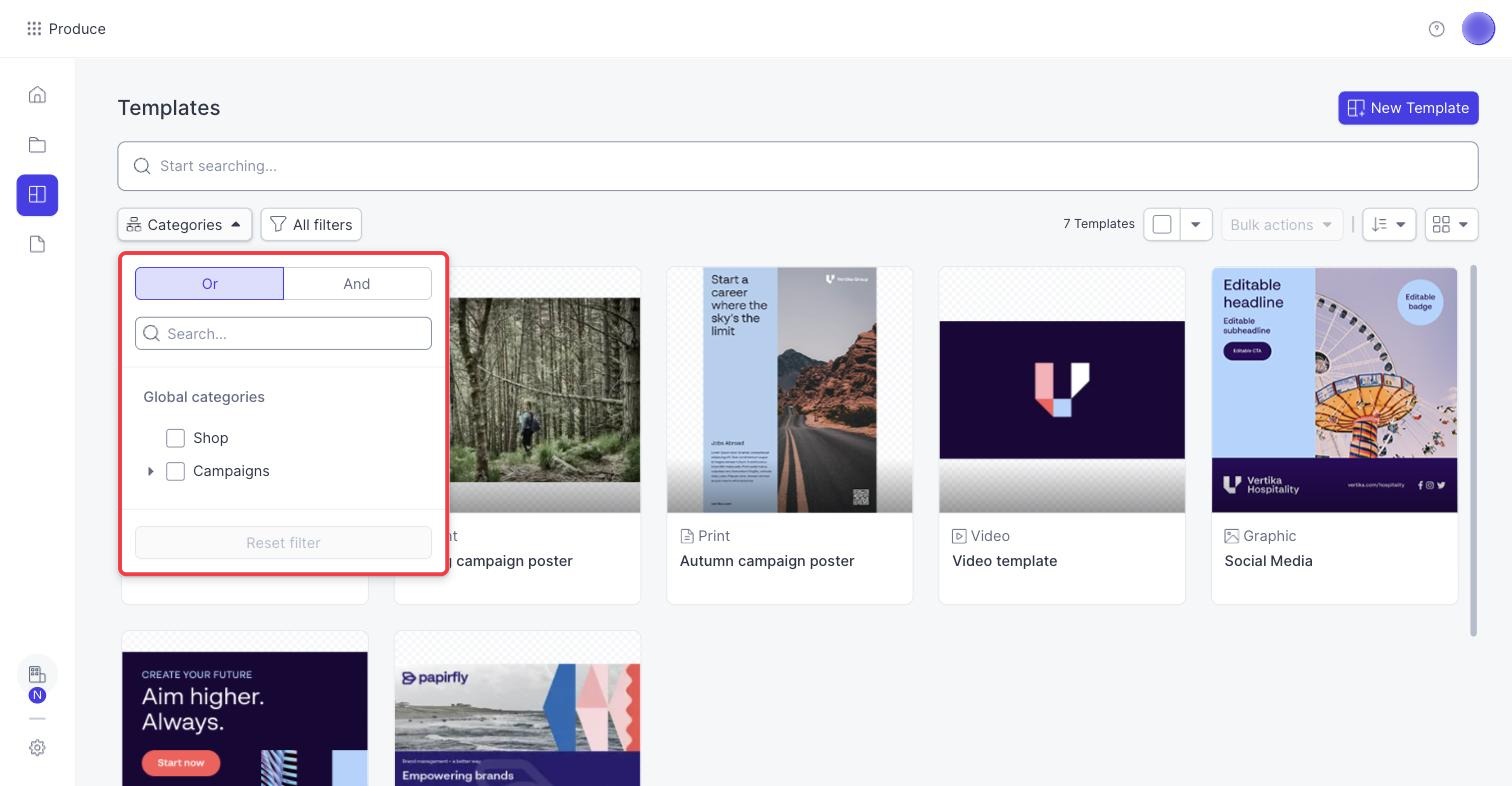
Task: Open settings gear in sidebar
Action: click(x=37, y=748)
